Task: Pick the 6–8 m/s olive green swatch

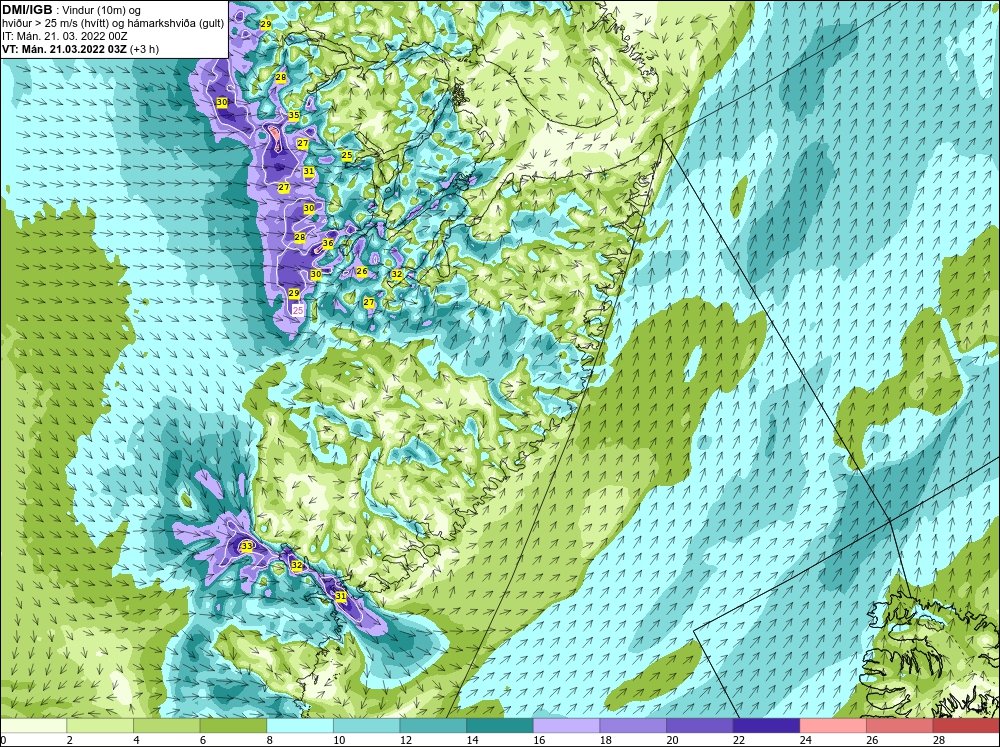Action: (x=233, y=725)
